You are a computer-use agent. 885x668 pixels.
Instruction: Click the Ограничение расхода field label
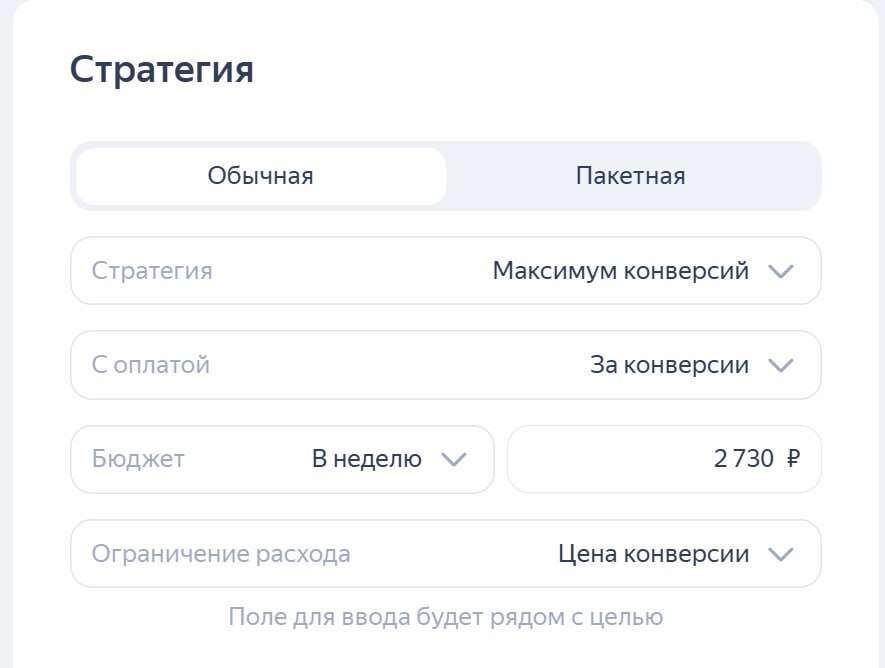[x=221, y=554]
